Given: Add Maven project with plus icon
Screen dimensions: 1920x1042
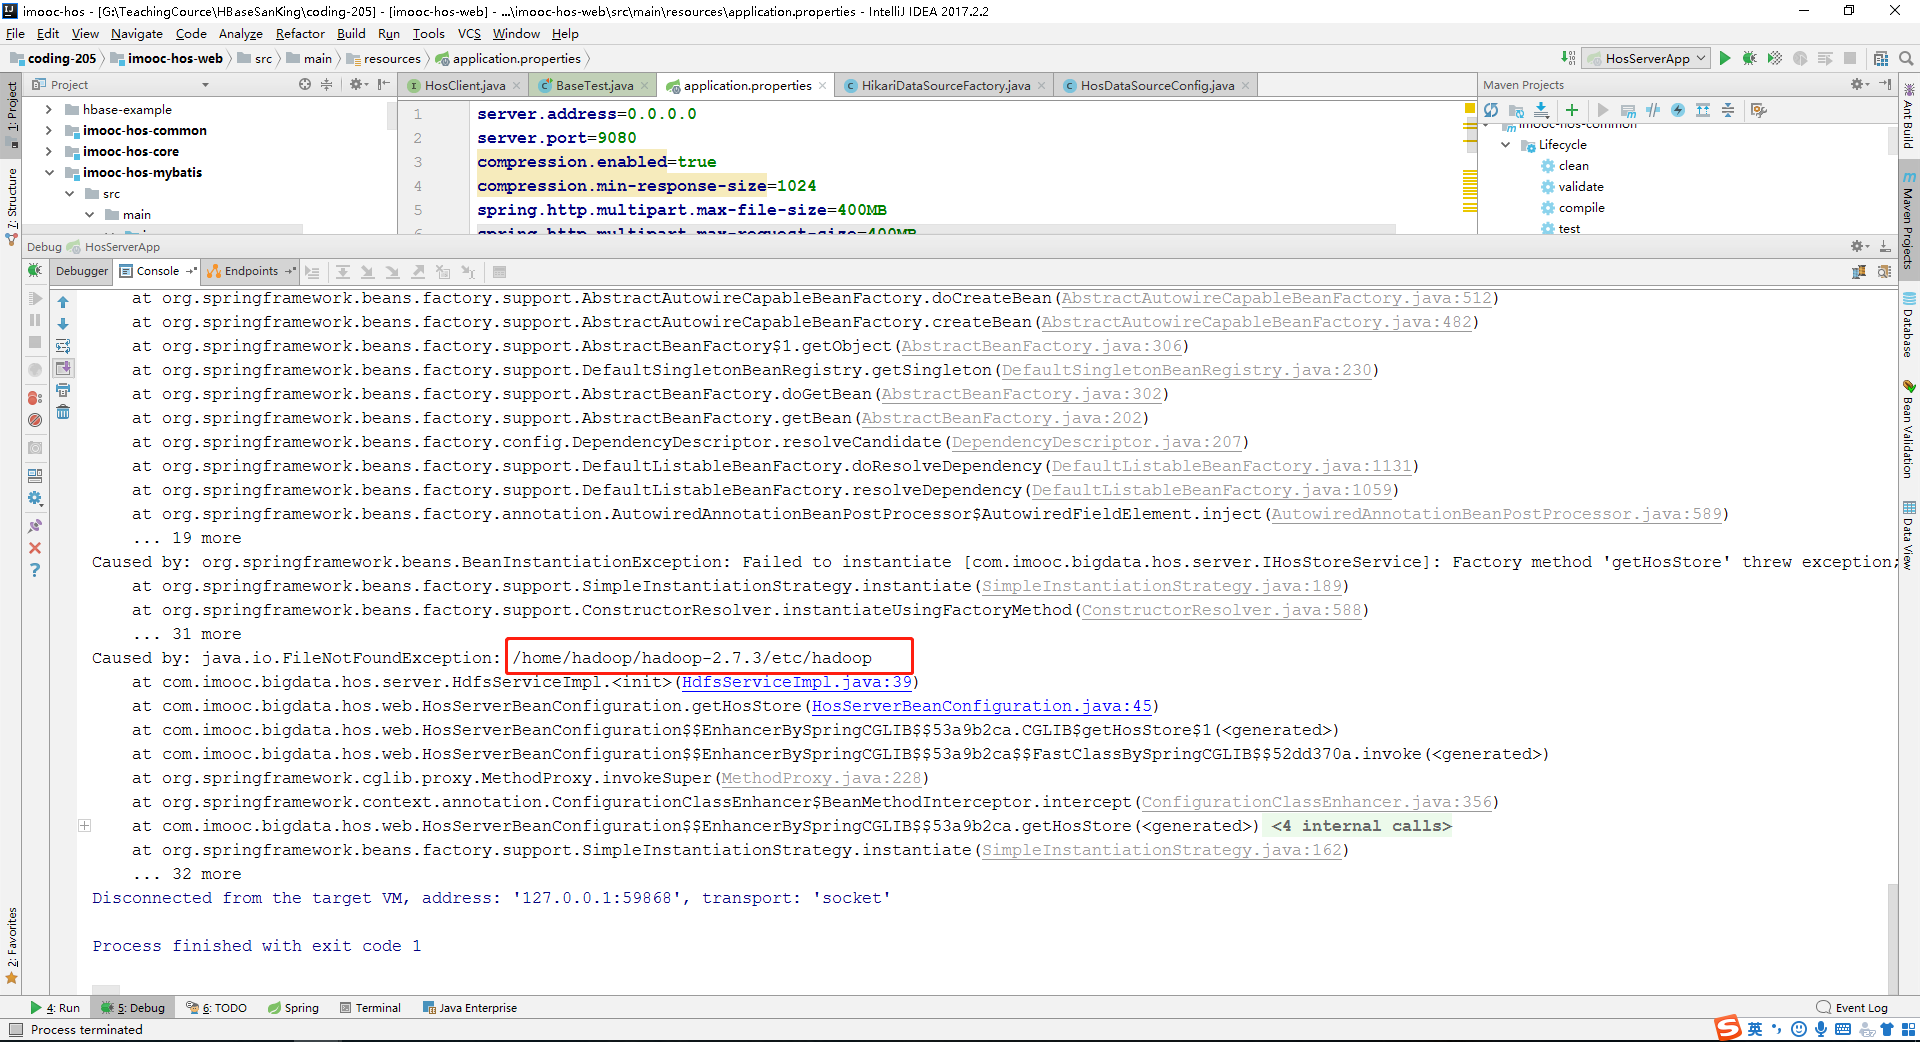Looking at the screenshot, I should point(1572,110).
